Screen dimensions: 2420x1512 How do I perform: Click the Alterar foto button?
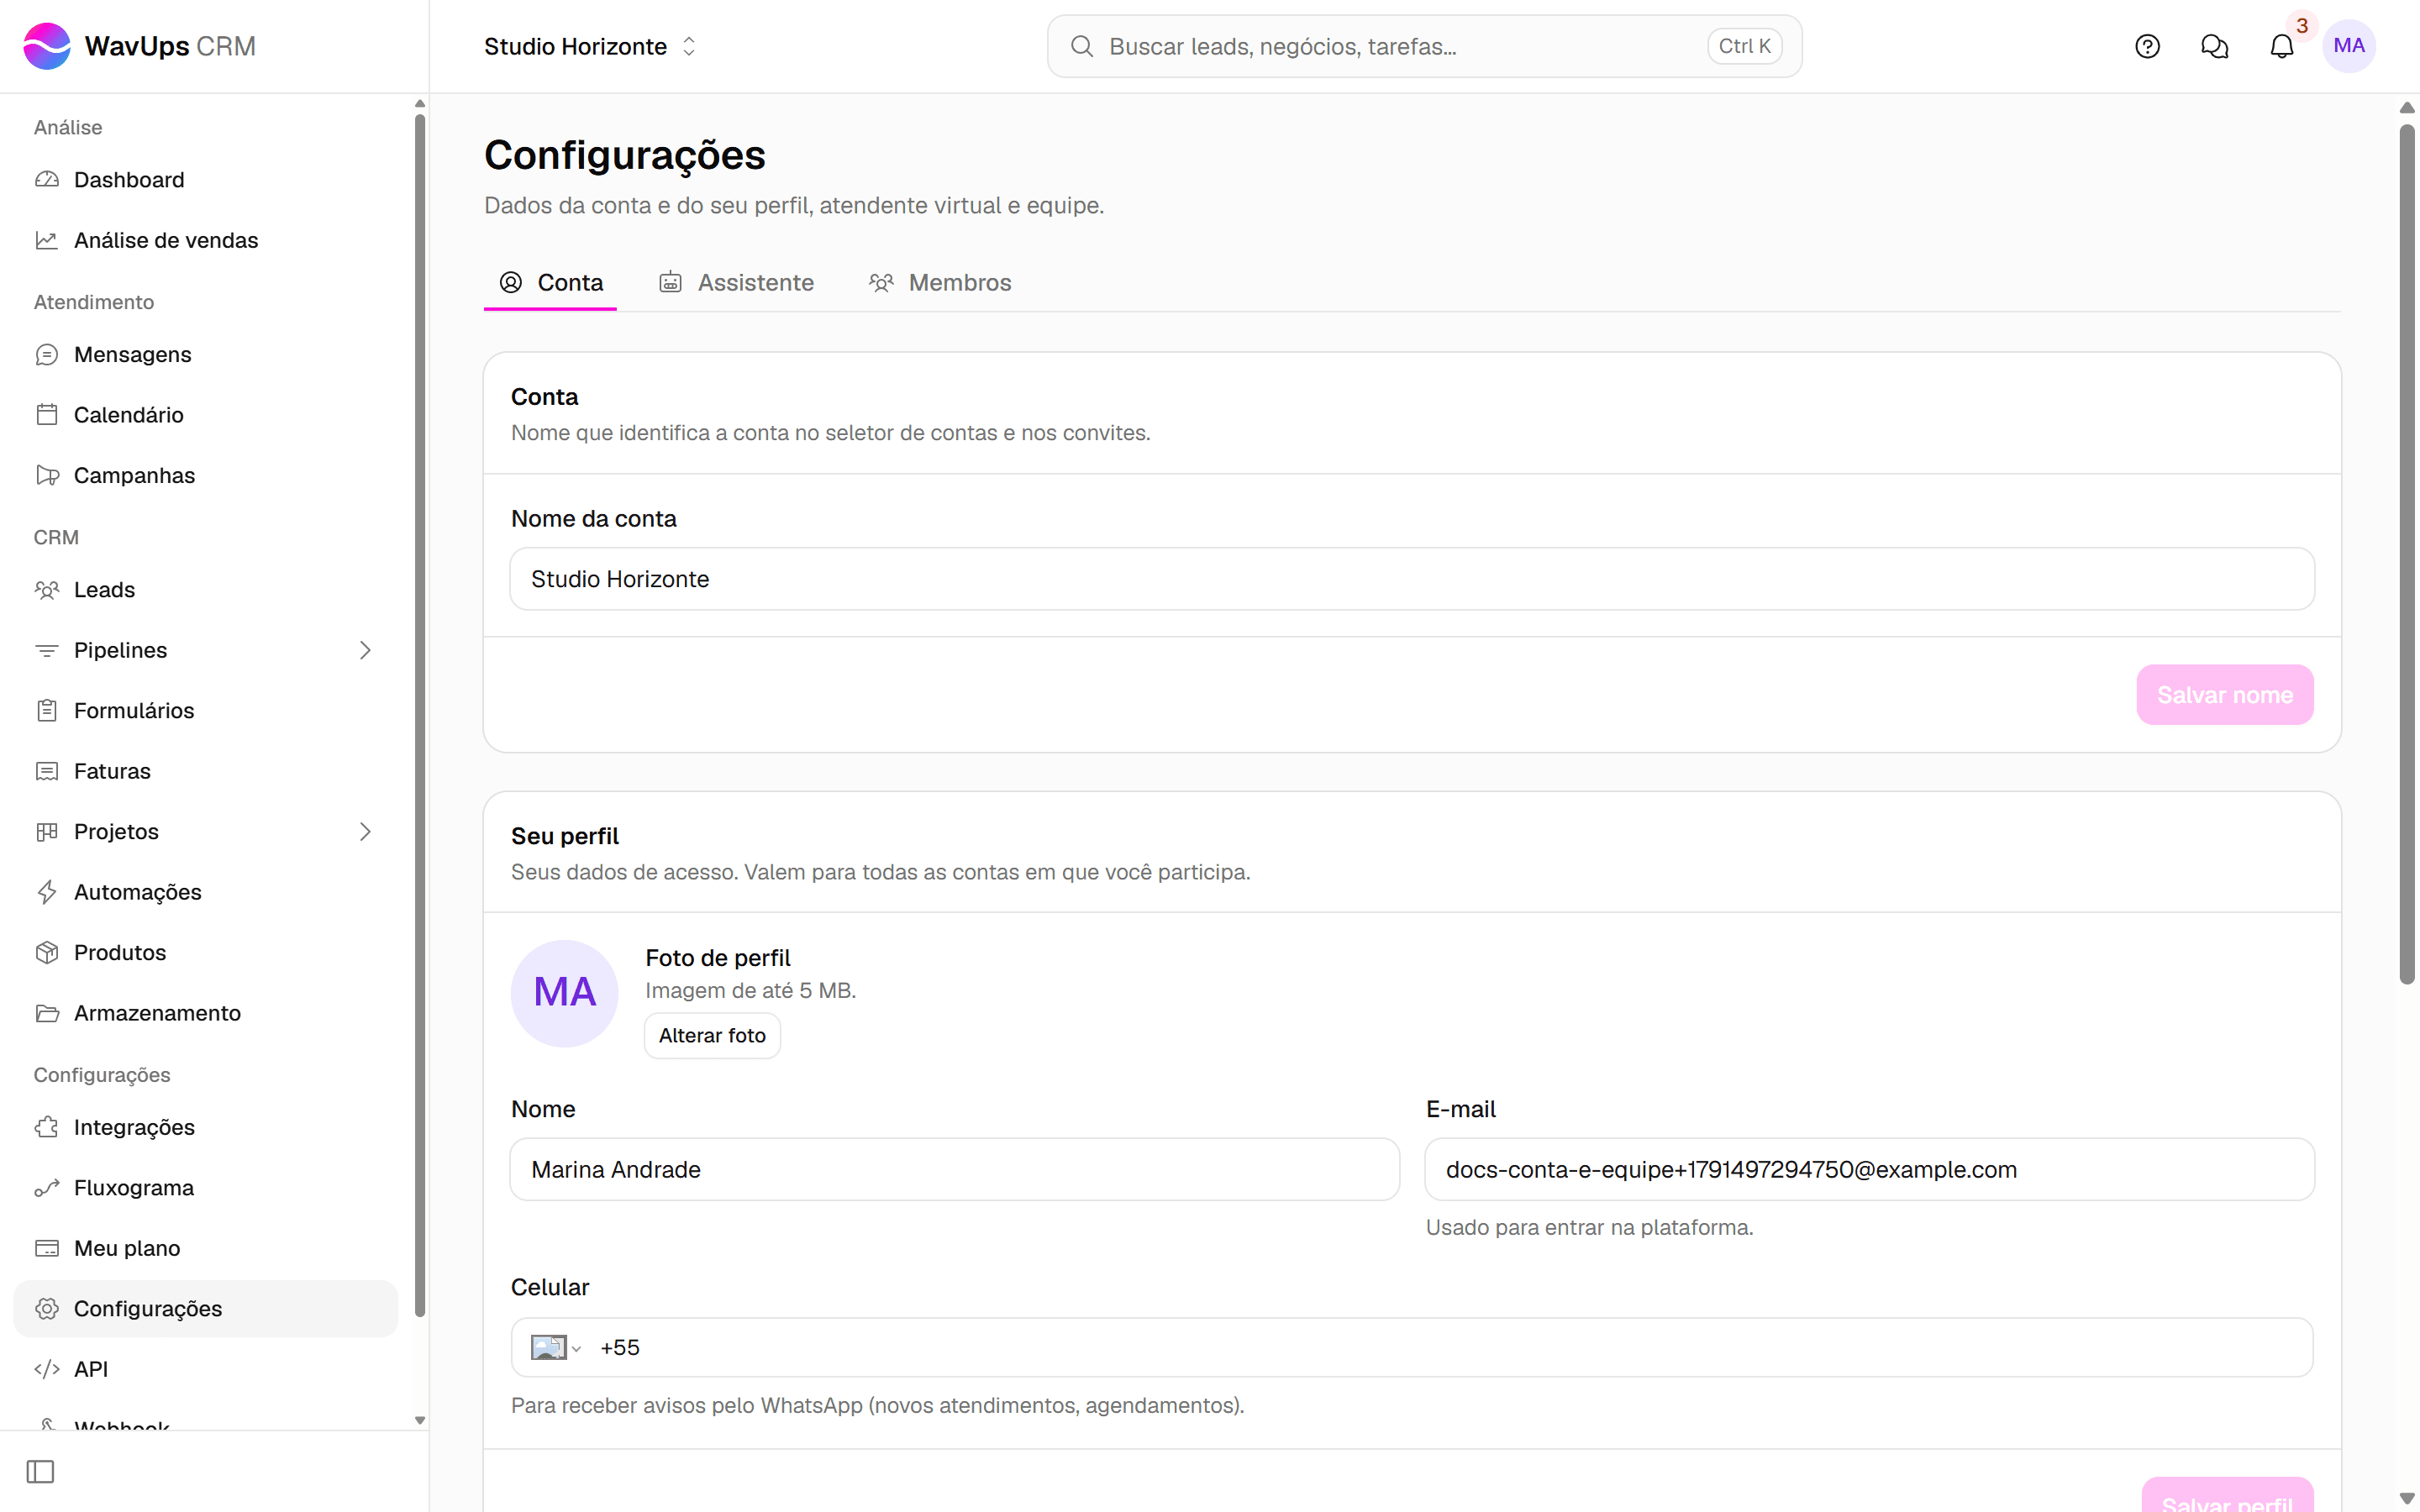[x=712, y=1035]
